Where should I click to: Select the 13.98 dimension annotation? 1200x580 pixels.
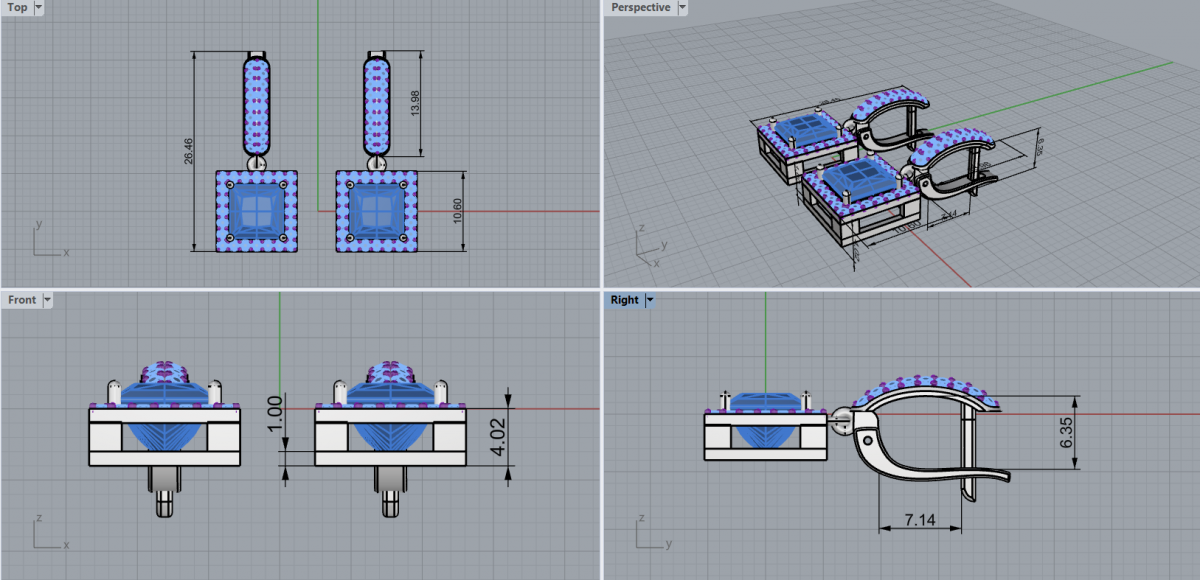pos(416,103)
